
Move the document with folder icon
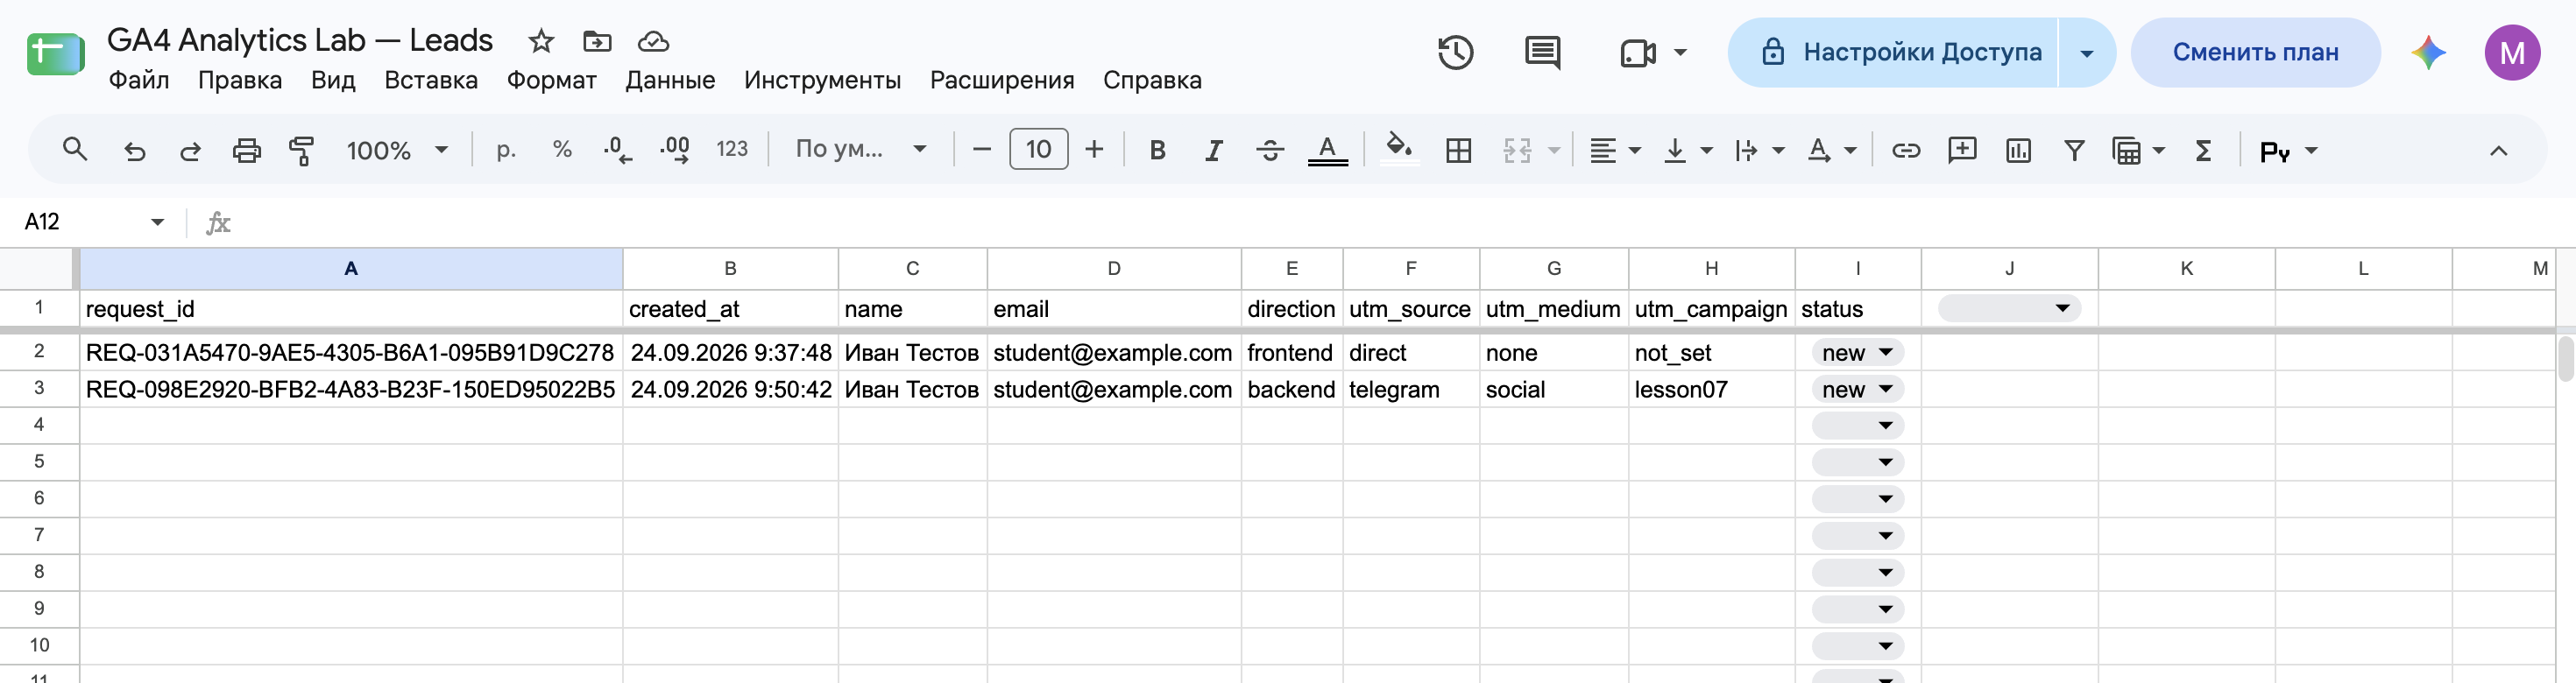click(x=597, y=41)
